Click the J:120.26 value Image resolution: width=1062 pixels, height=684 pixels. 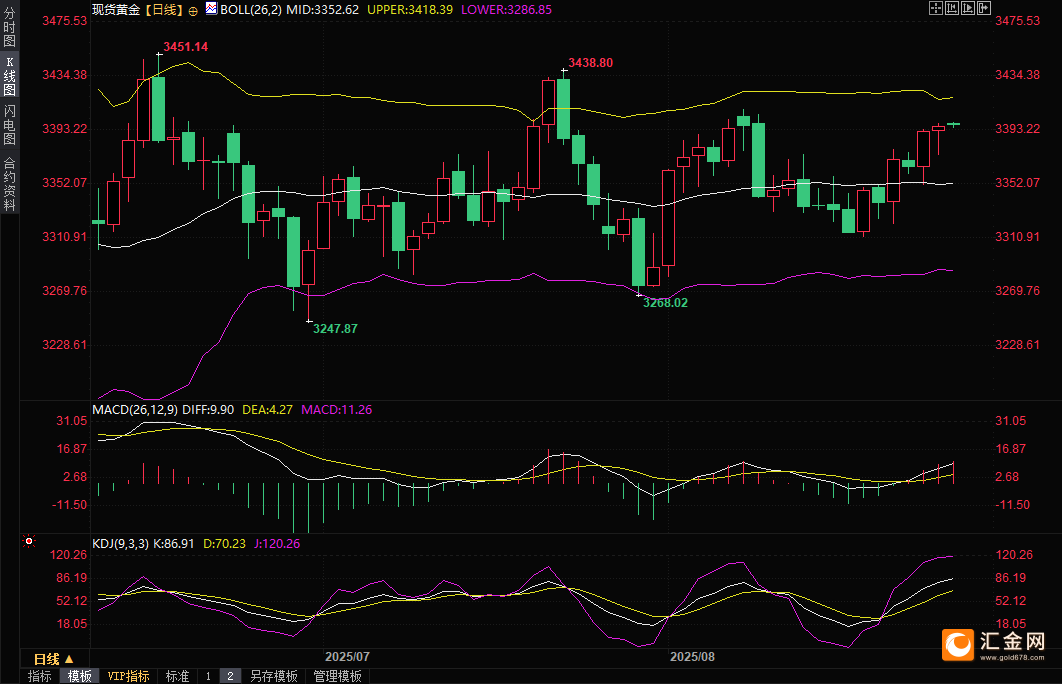pyautogui.click(x=277, y=544)
